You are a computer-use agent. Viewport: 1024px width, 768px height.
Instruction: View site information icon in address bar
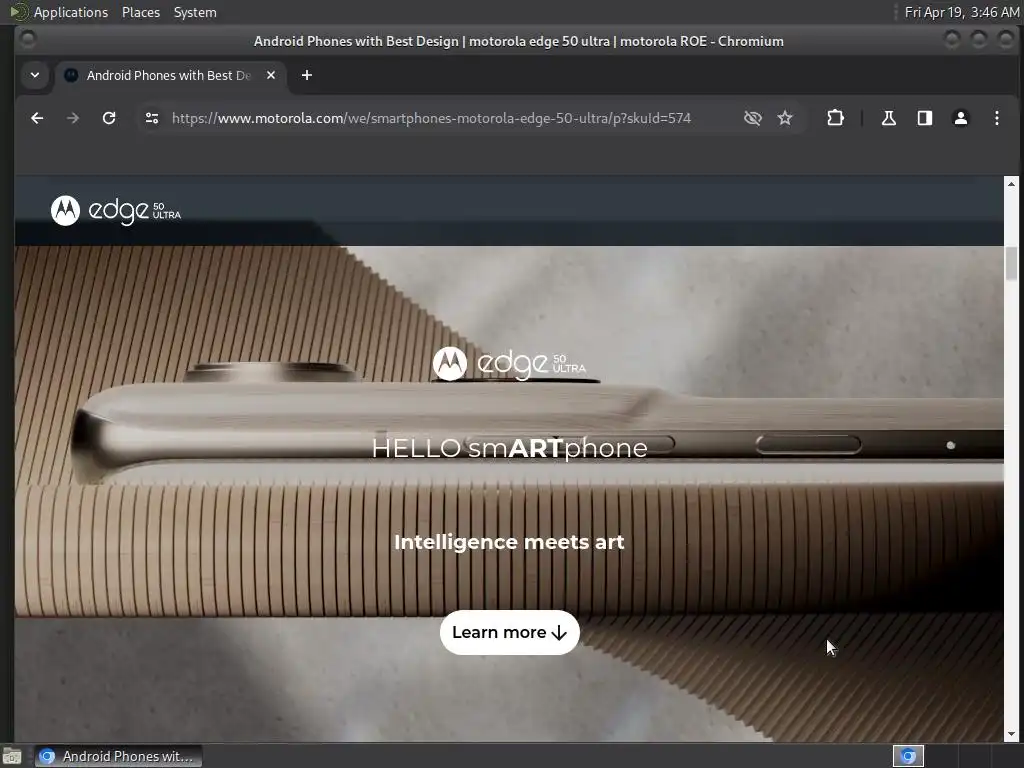tap(152, 118)
